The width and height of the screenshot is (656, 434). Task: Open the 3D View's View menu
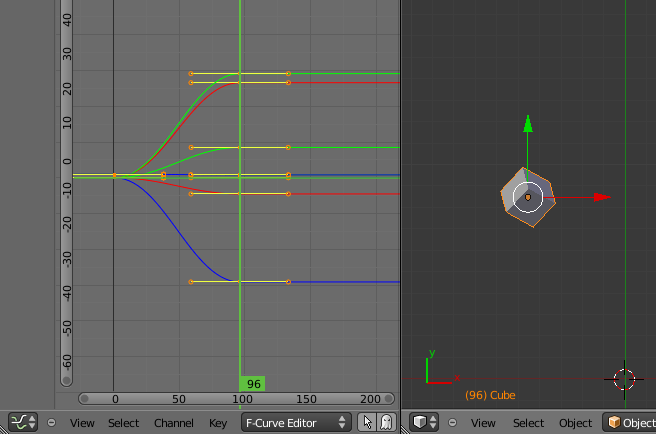(x=483, y=423)
